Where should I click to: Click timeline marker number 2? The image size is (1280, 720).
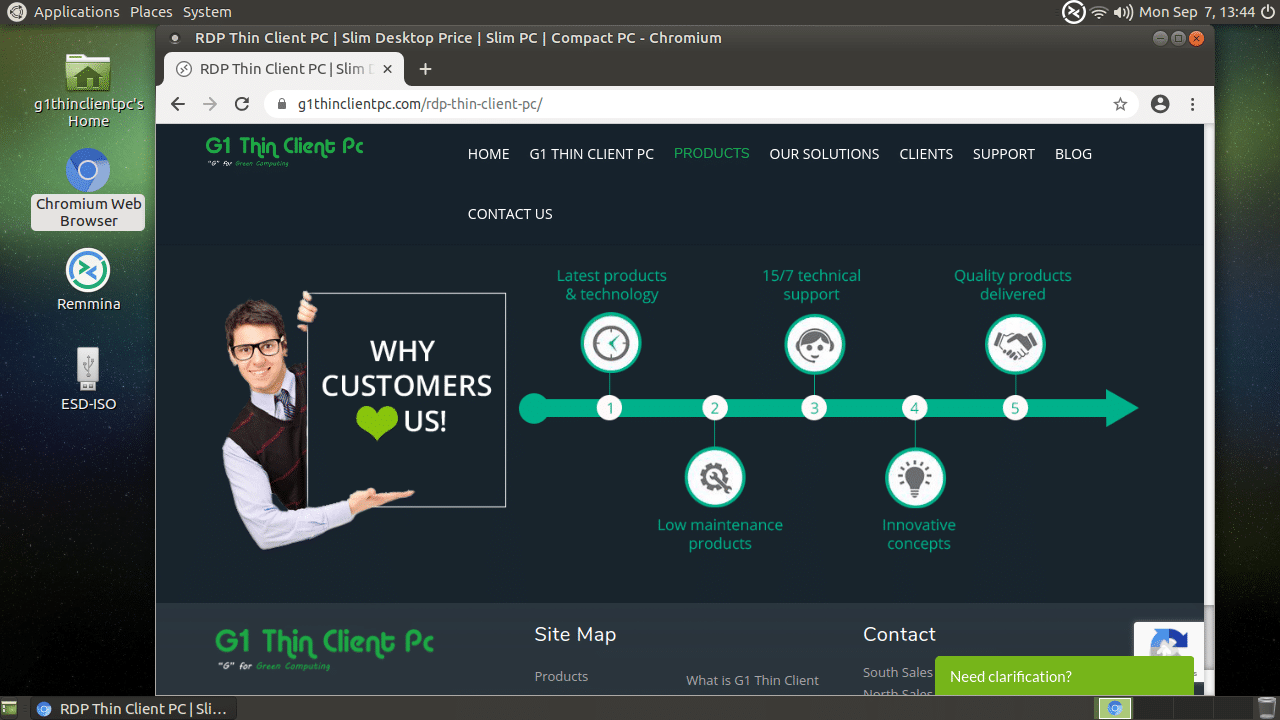coord(714,408)
